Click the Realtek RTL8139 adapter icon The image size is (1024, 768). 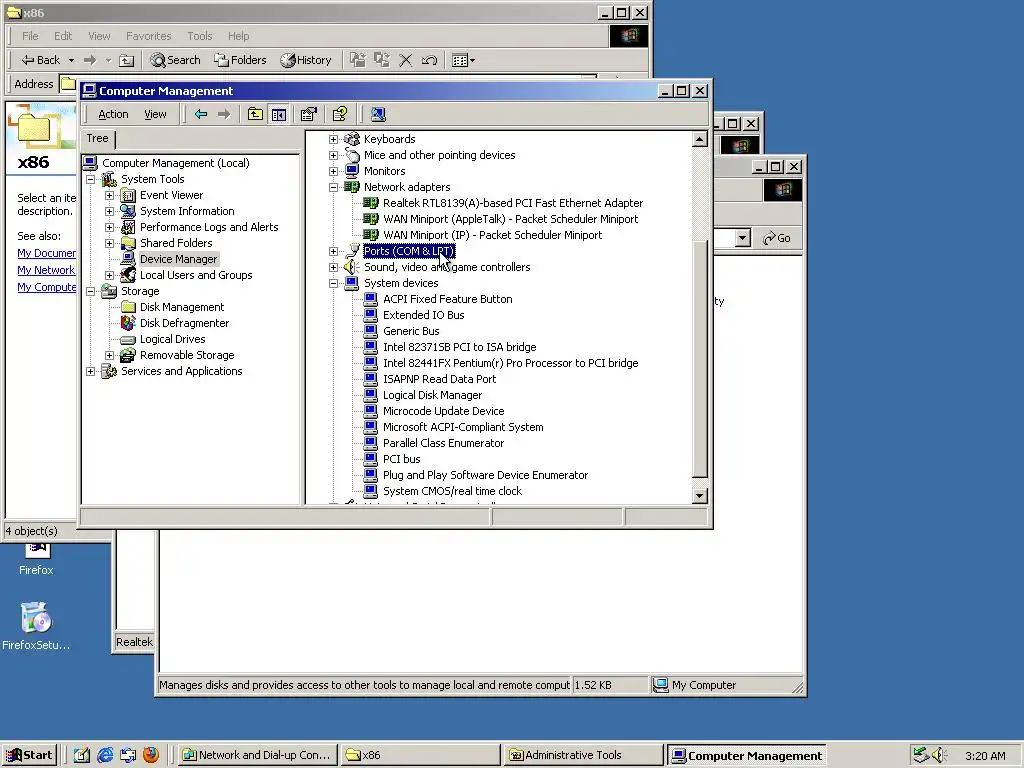[x=371, y=203]
